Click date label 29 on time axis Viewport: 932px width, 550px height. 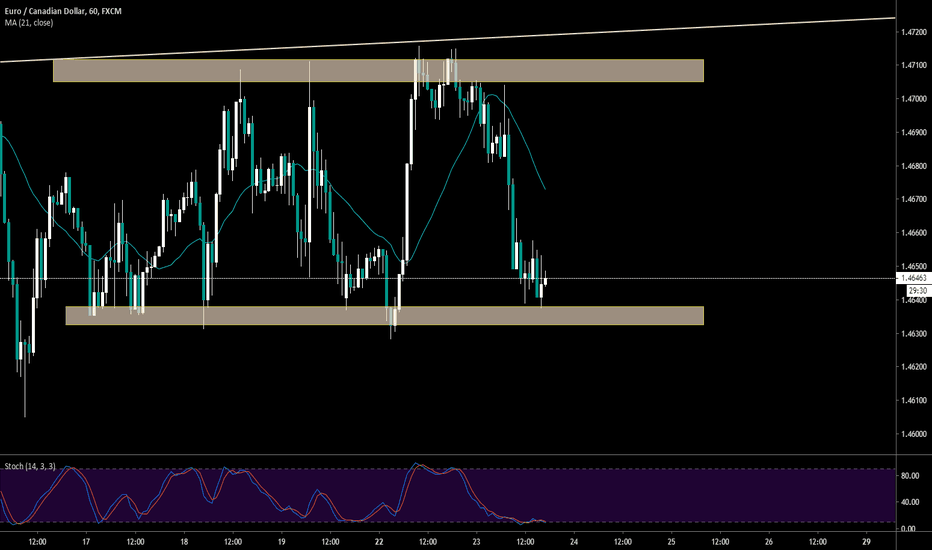(x=866, y=542)
